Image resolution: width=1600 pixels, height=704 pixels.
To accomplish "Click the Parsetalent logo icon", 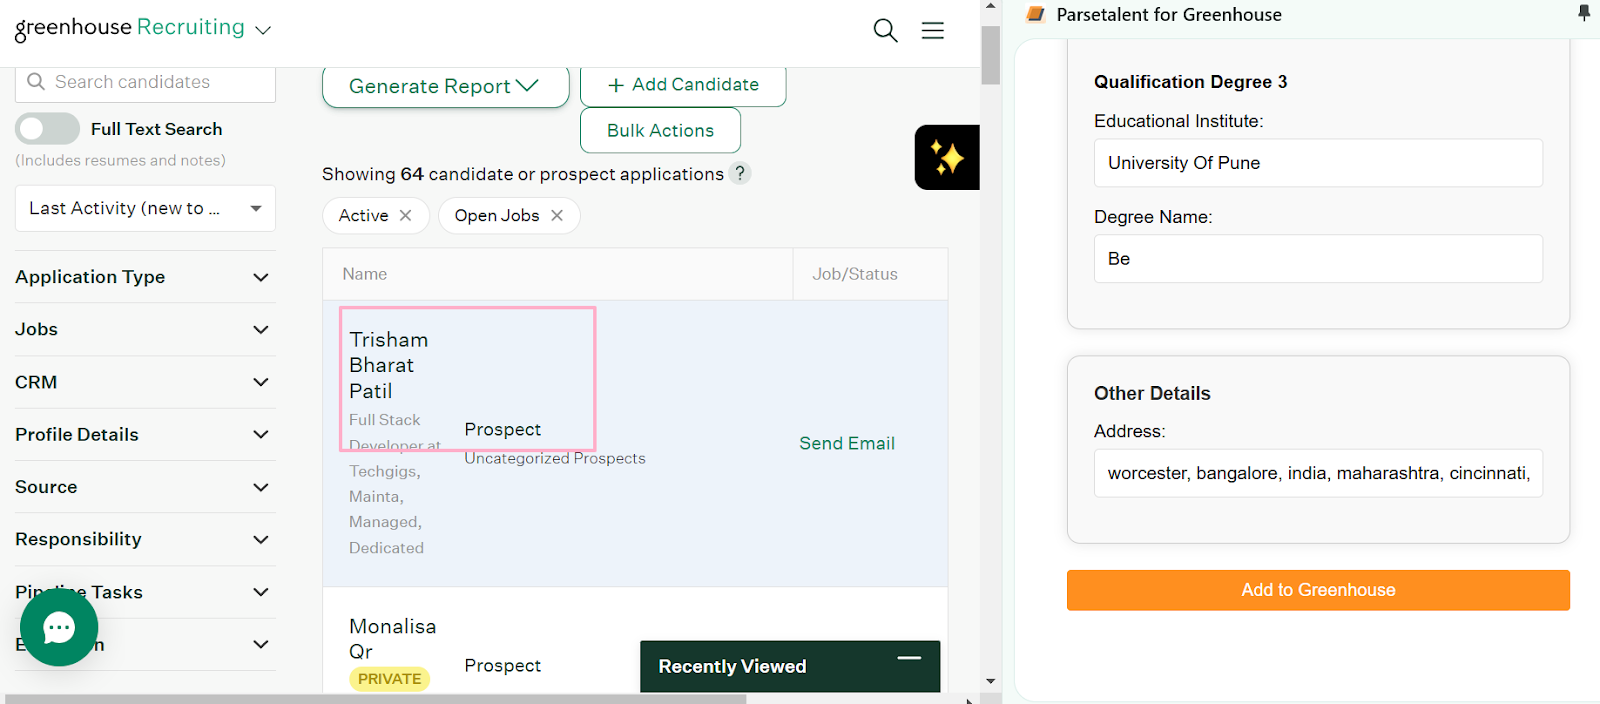I will [1036, 14].
